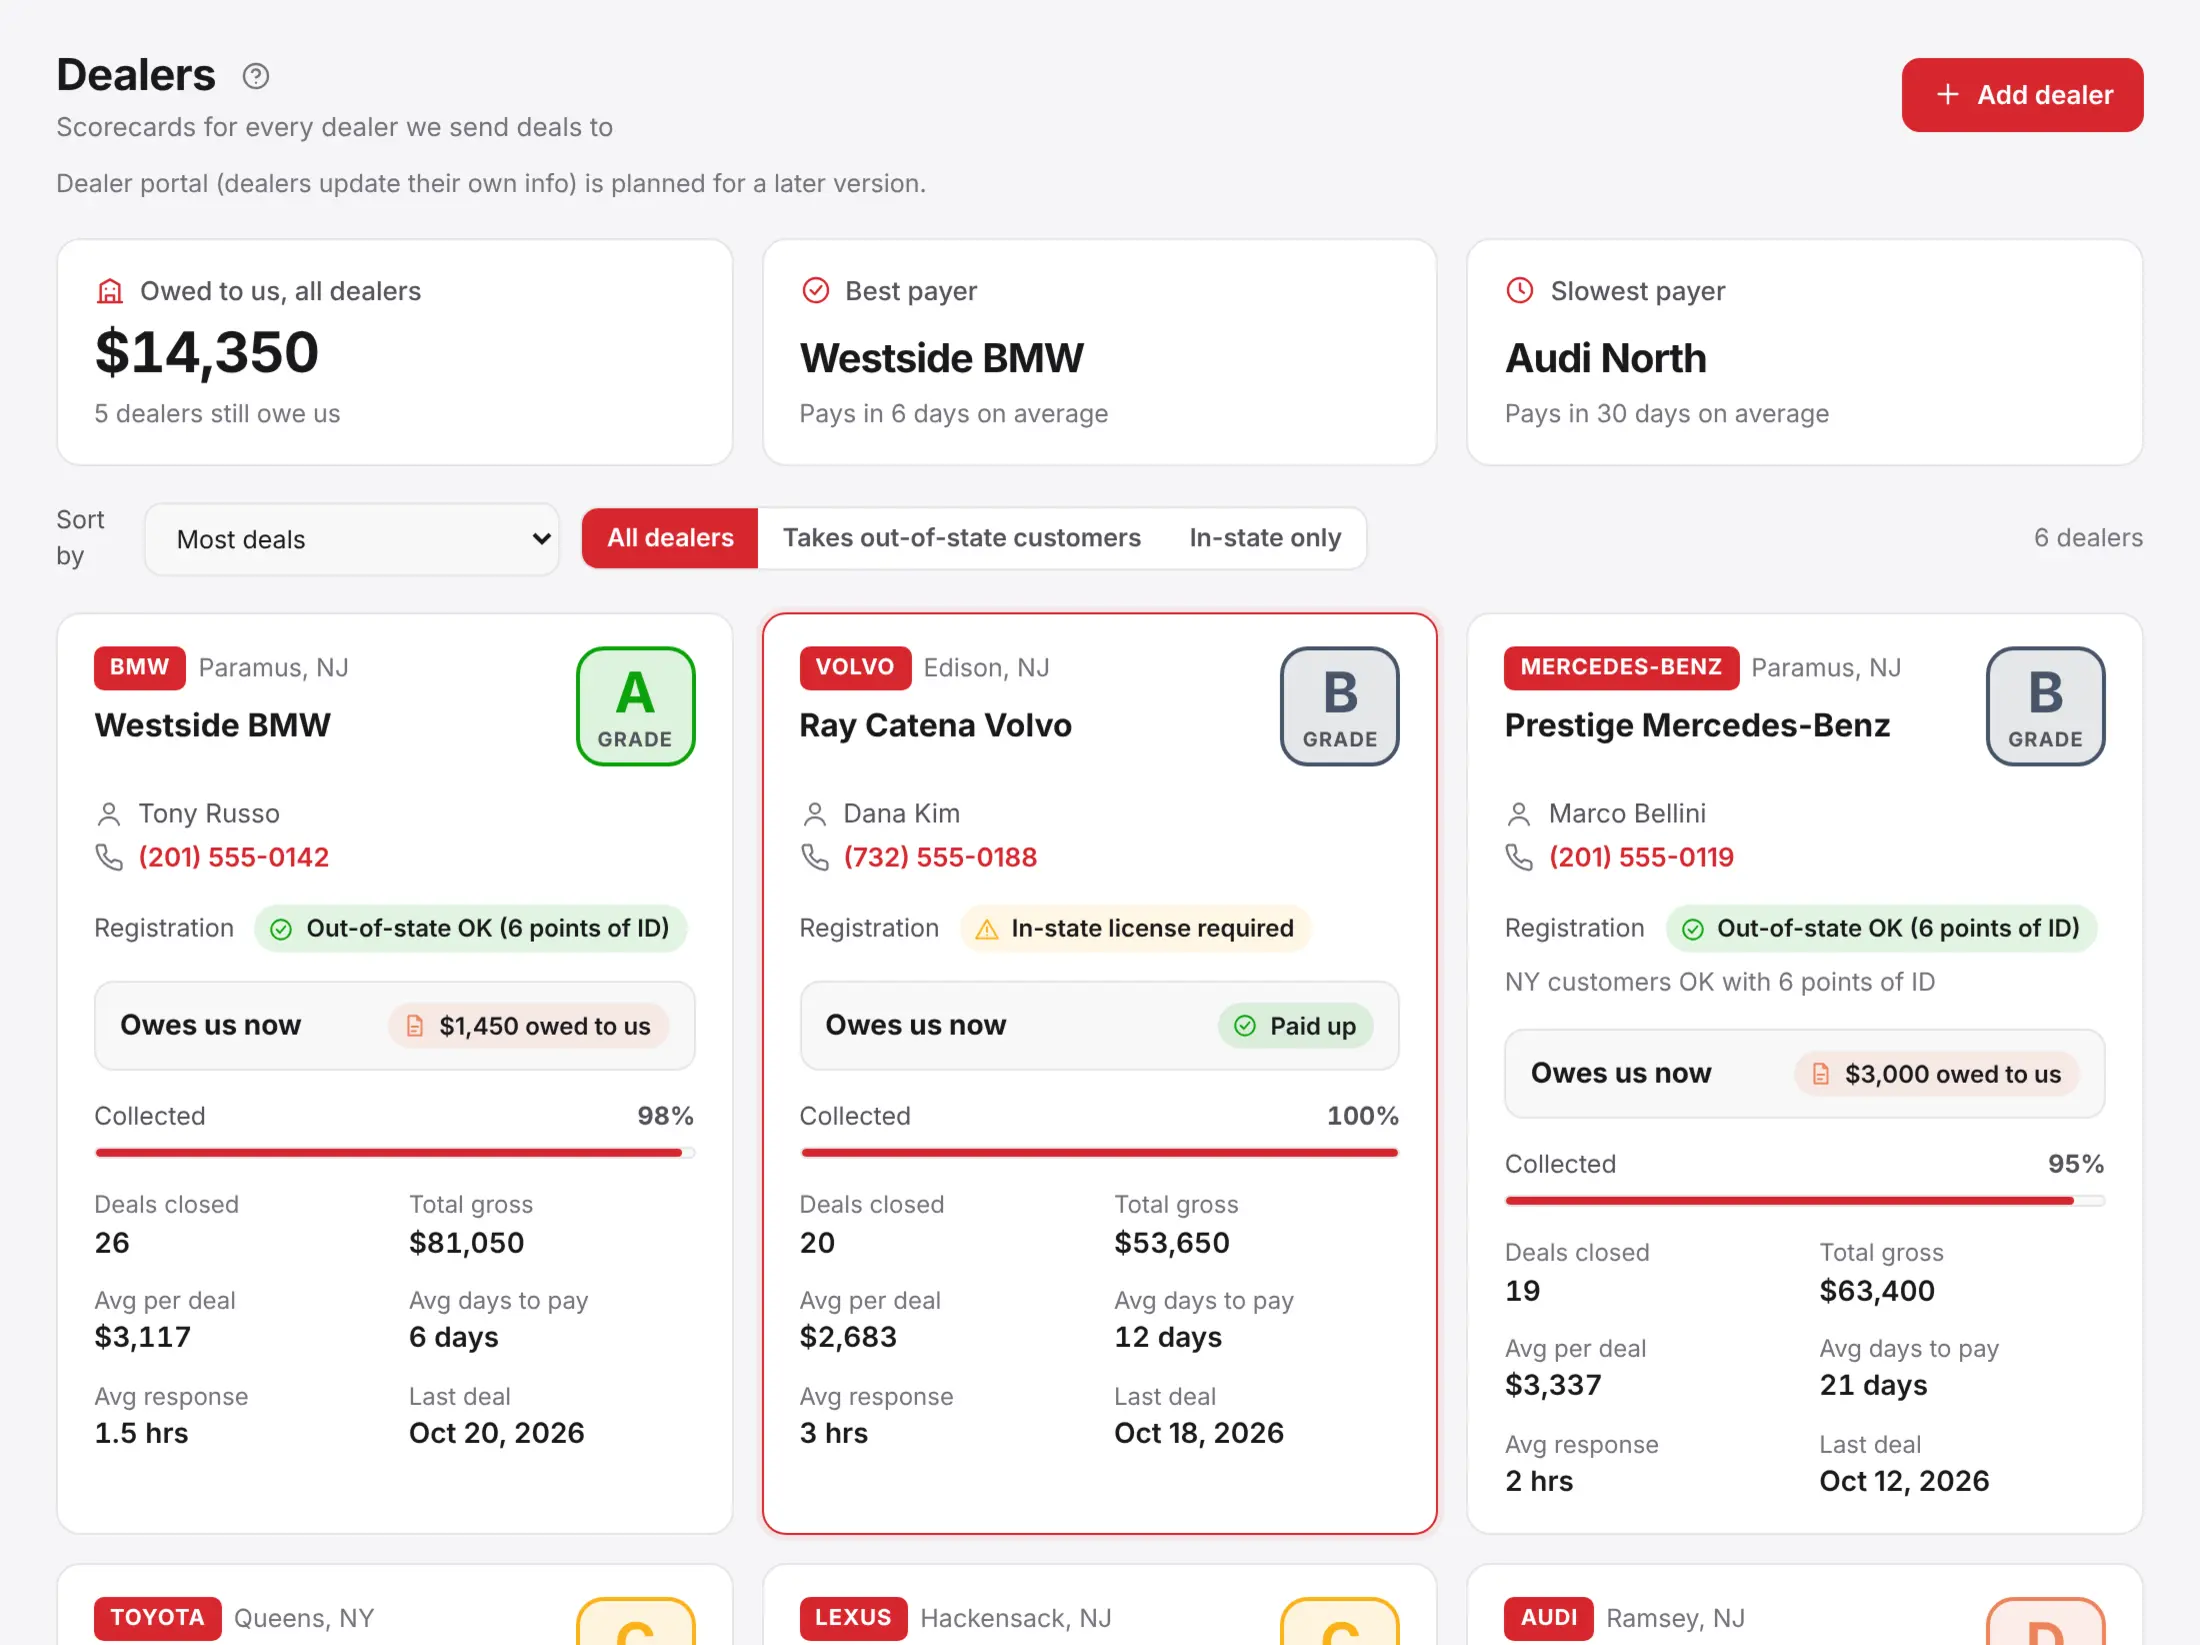Open the Sort by Most deals dropdown
Viewport: 2200px width, 1645px height.
(x=352, y=539)
